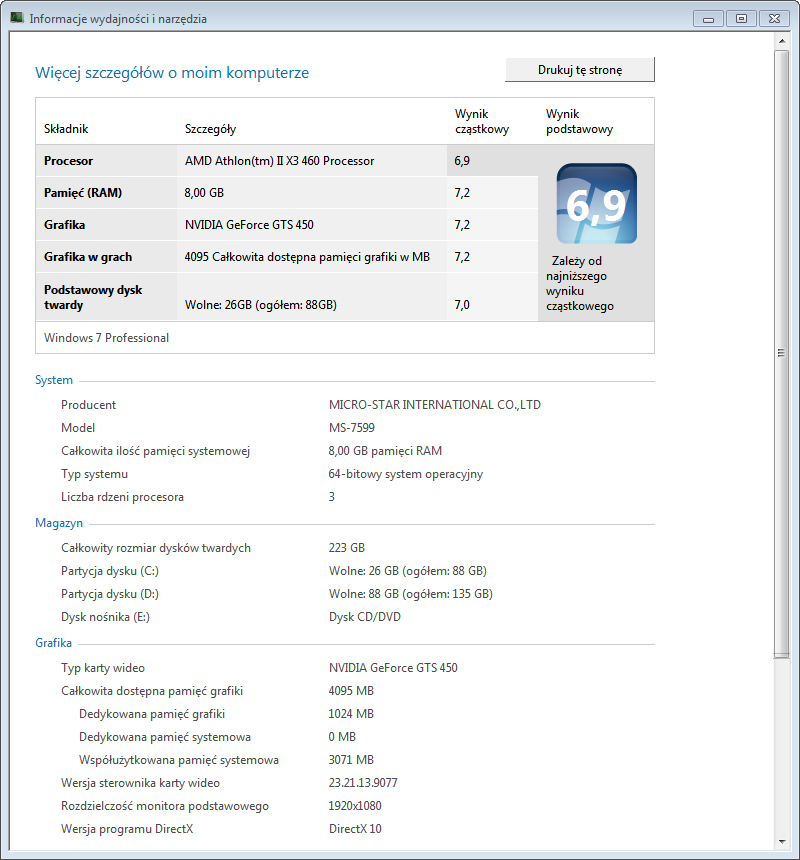Screen dimensions: 800x860
Task: Close the Informacje wydajności i narzędzia window
Action: click(x=773, y=18)
